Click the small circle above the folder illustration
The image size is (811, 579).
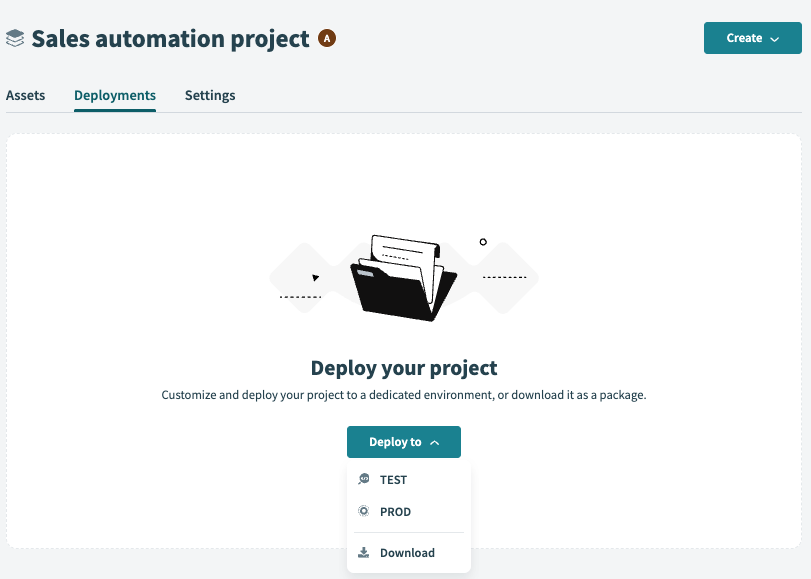[x=483, y=242]
